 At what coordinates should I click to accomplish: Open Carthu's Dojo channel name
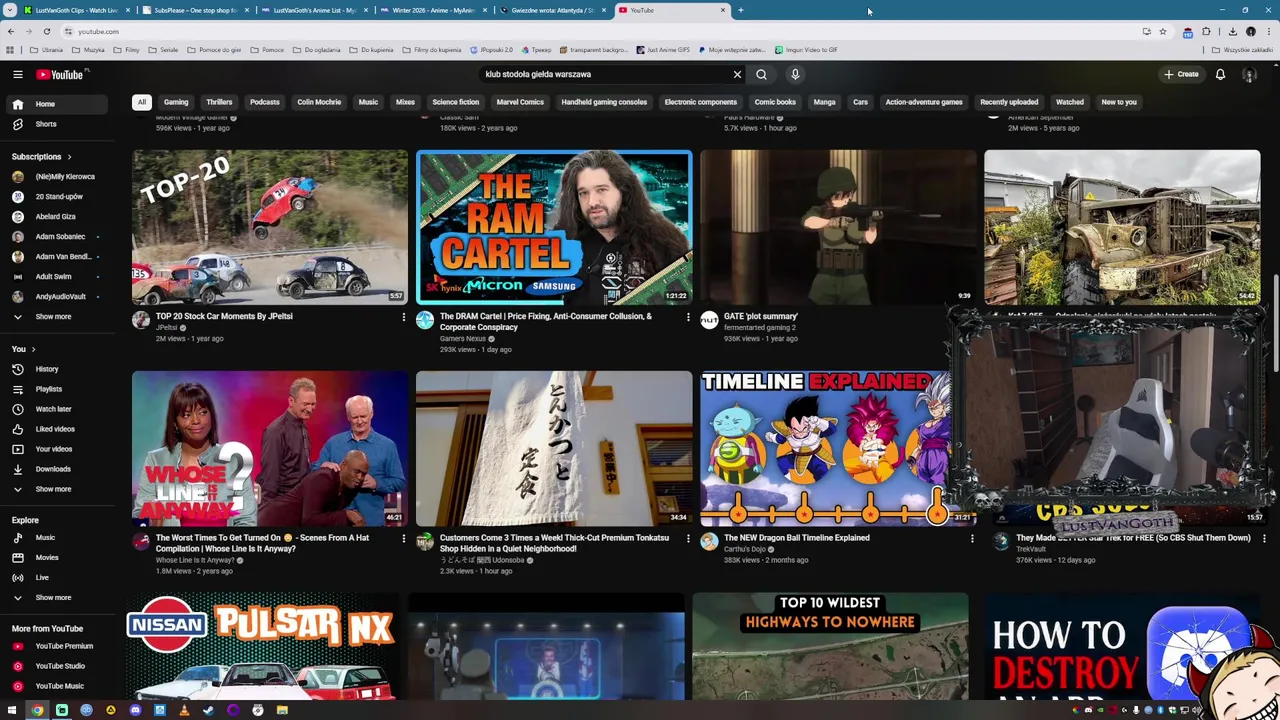point(745,549)
